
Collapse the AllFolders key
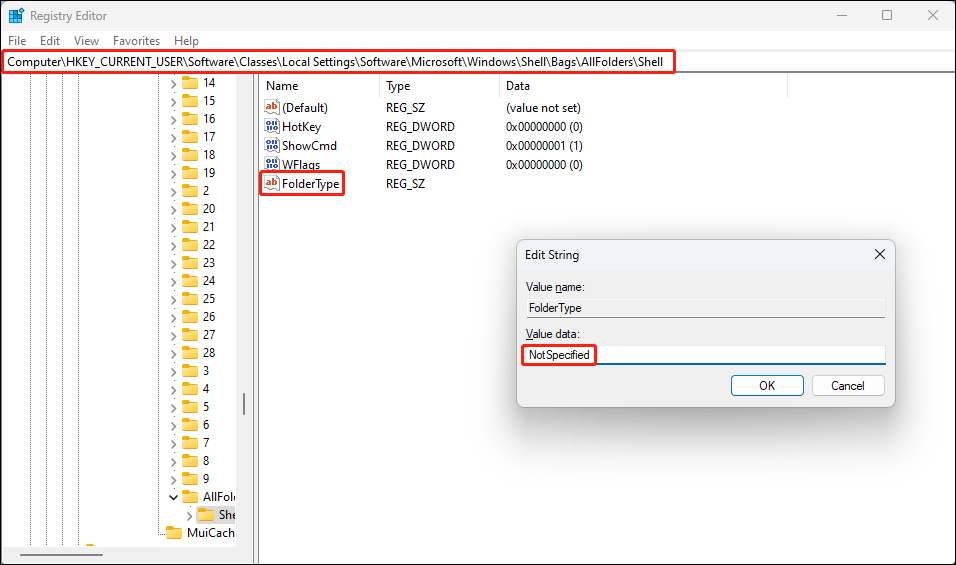[x=173, y=497]
